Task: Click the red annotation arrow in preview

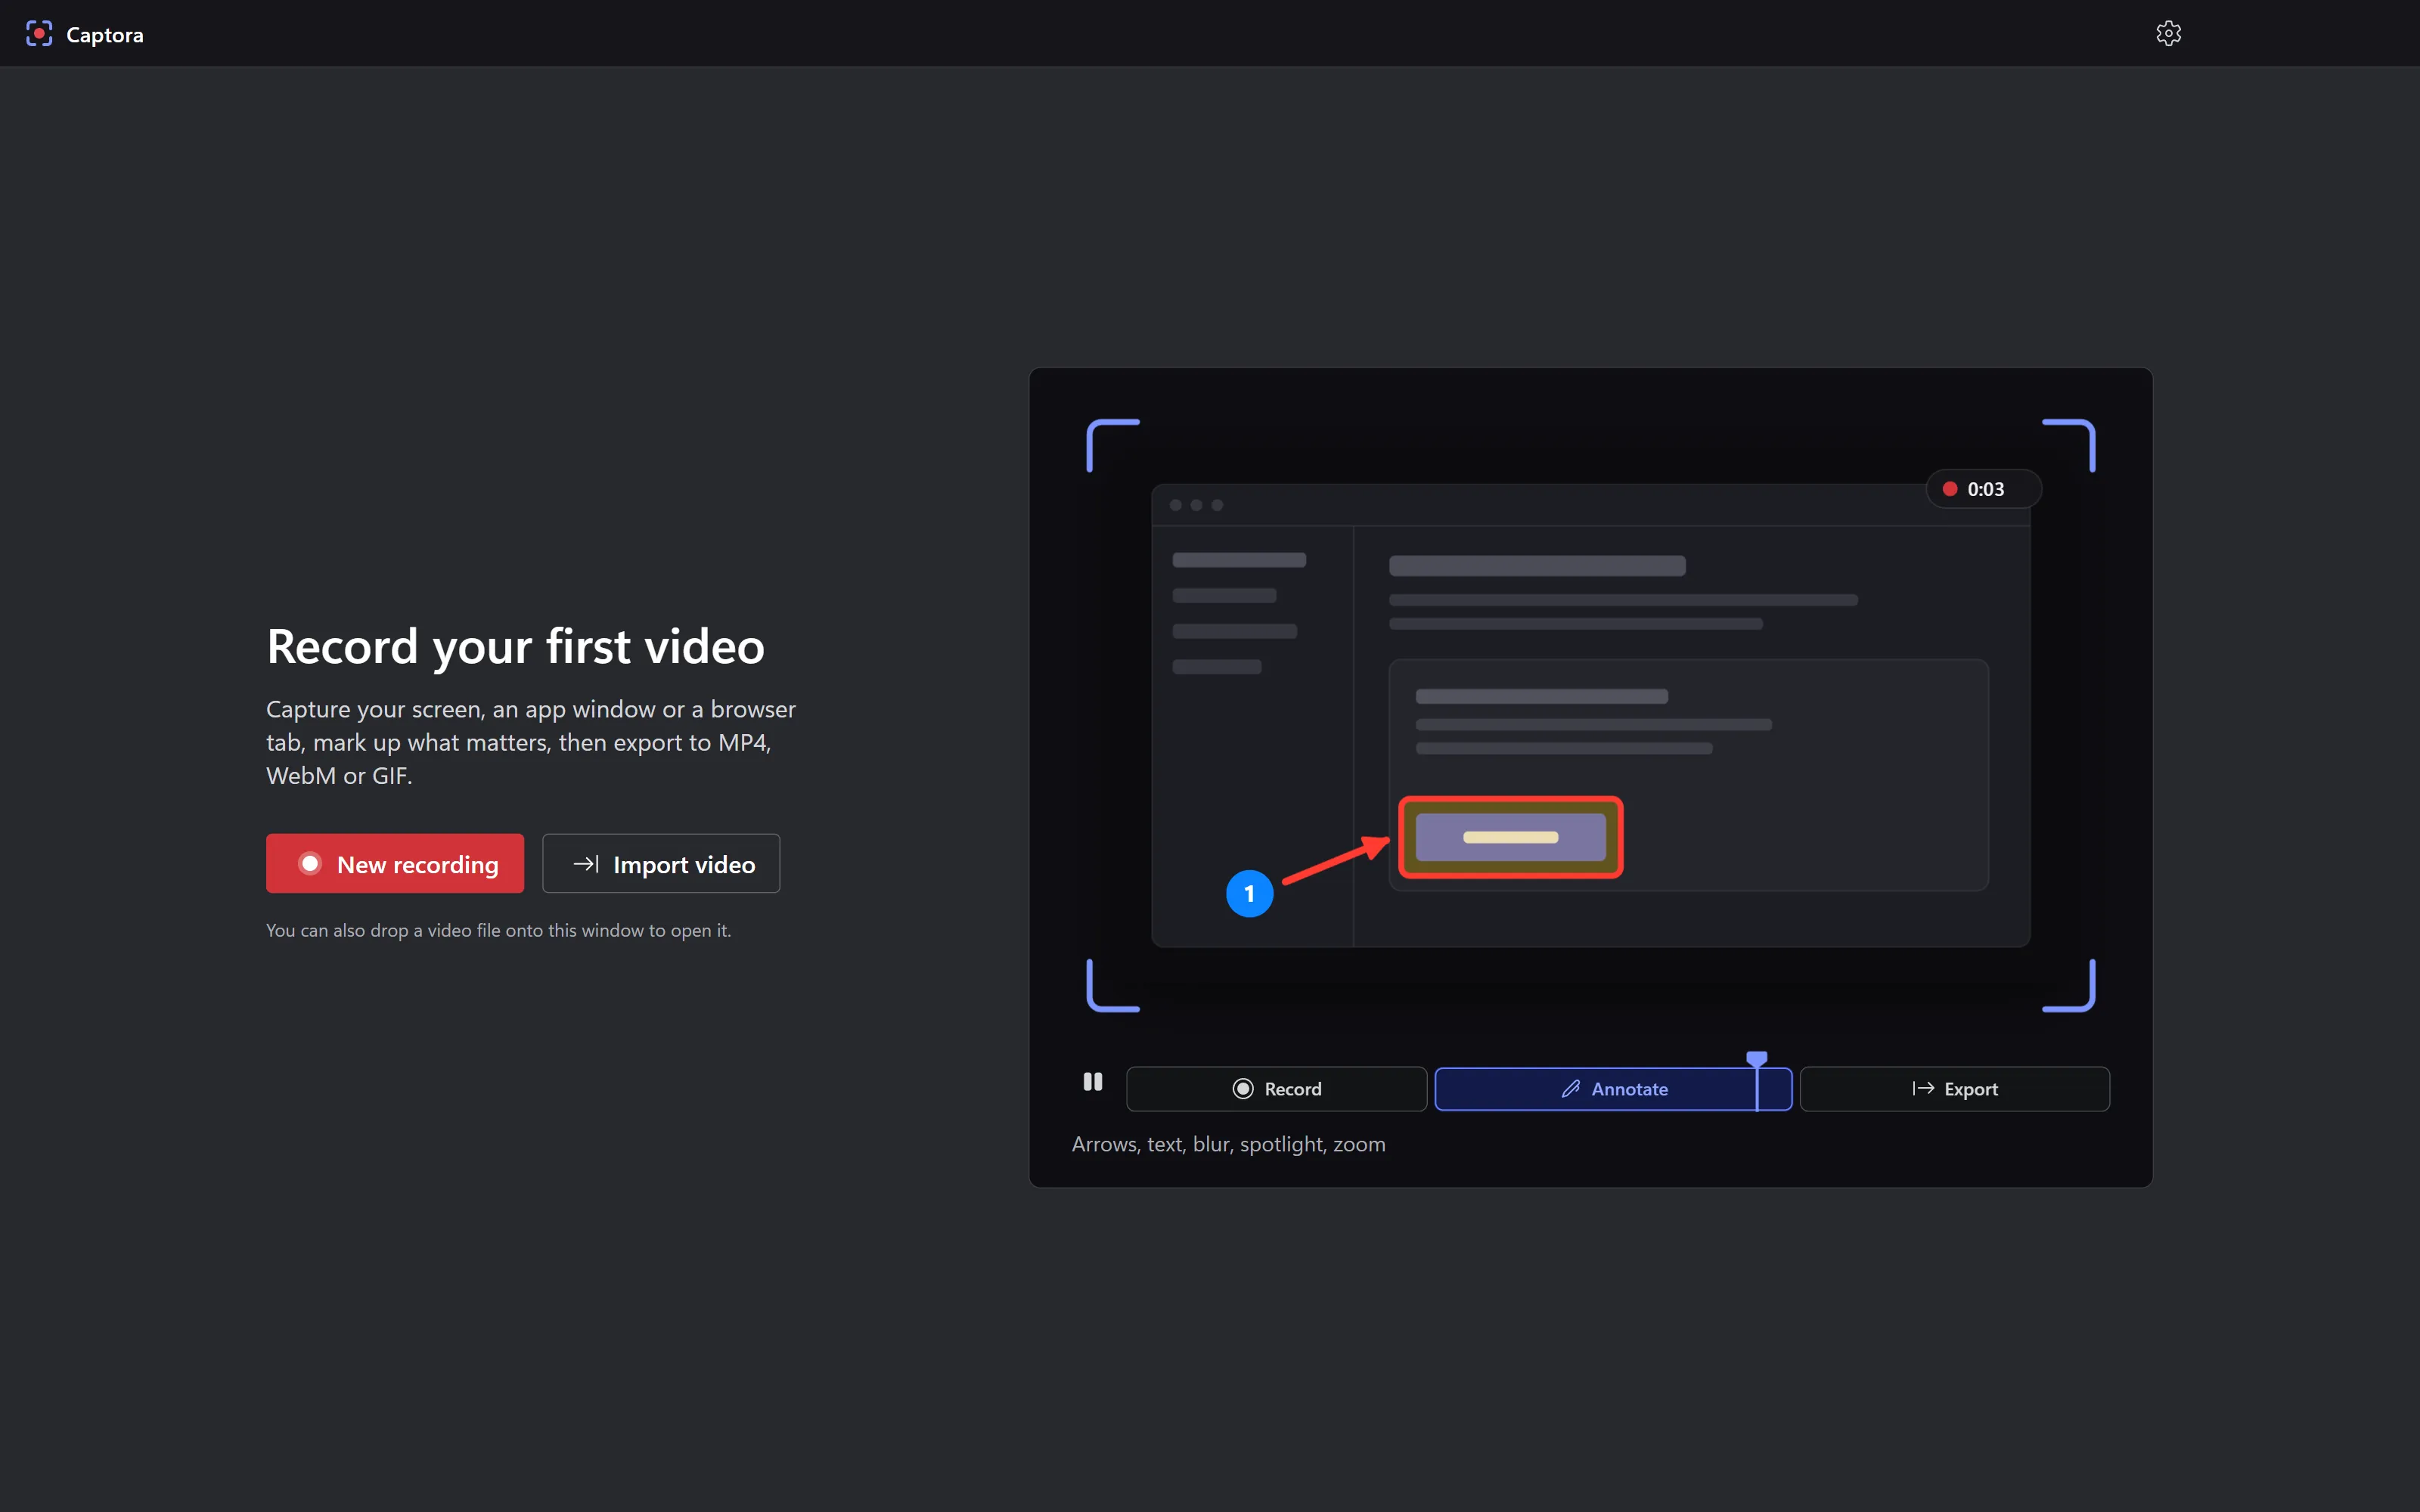Action: click(x=1336, y=860)
